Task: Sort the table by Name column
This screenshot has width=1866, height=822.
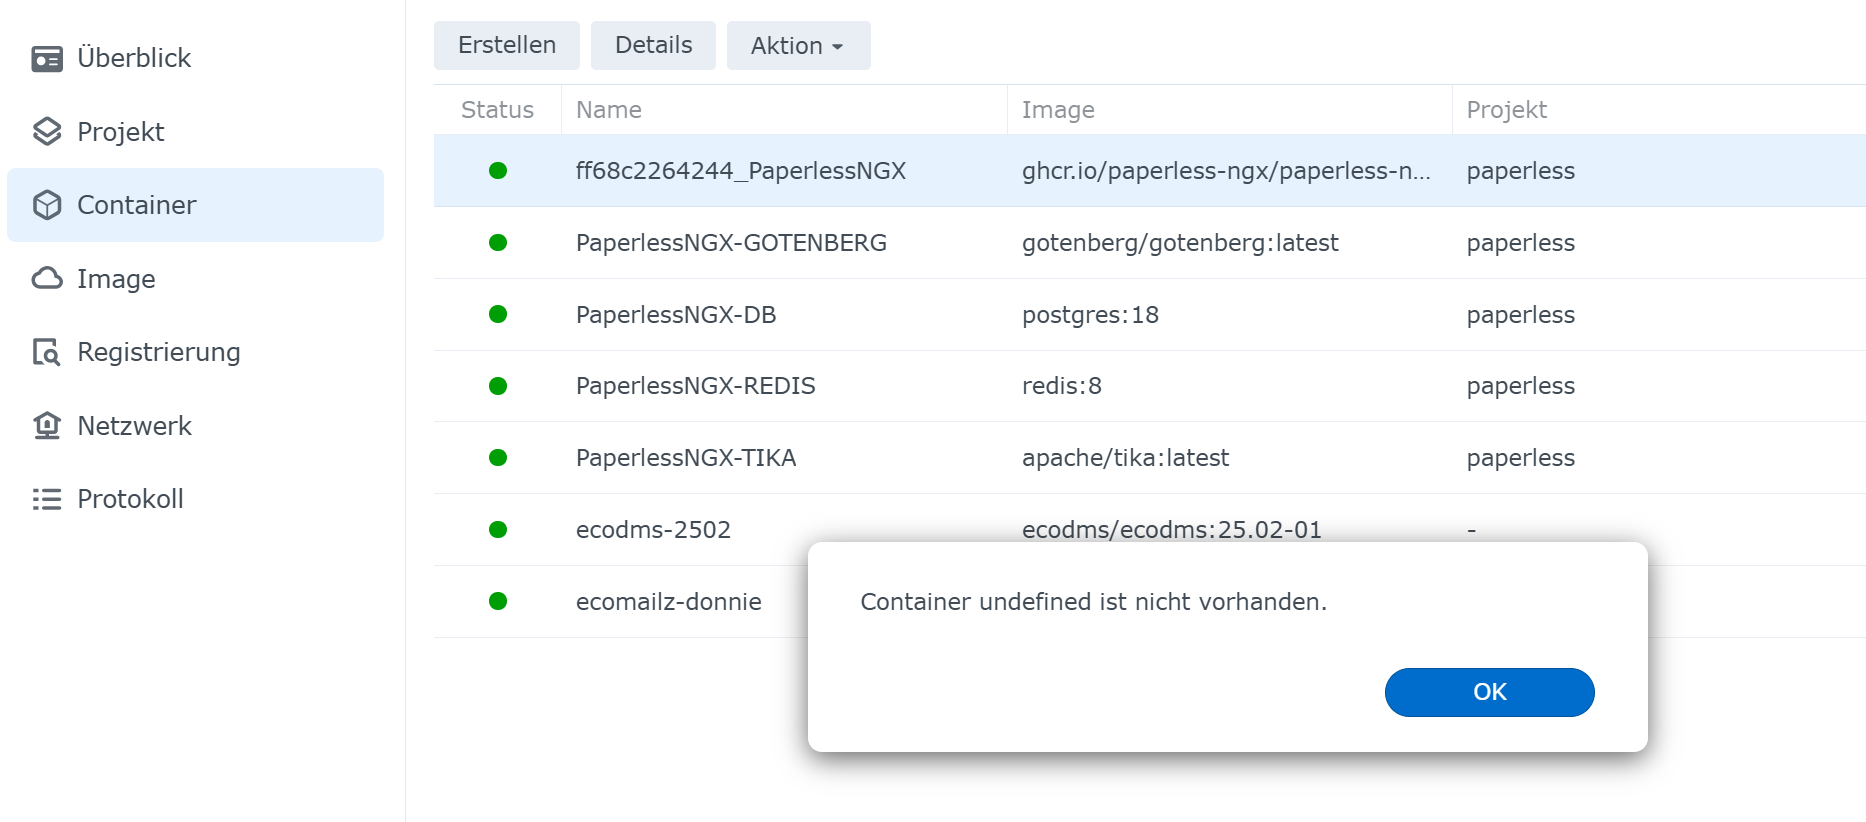Action: 609,110
